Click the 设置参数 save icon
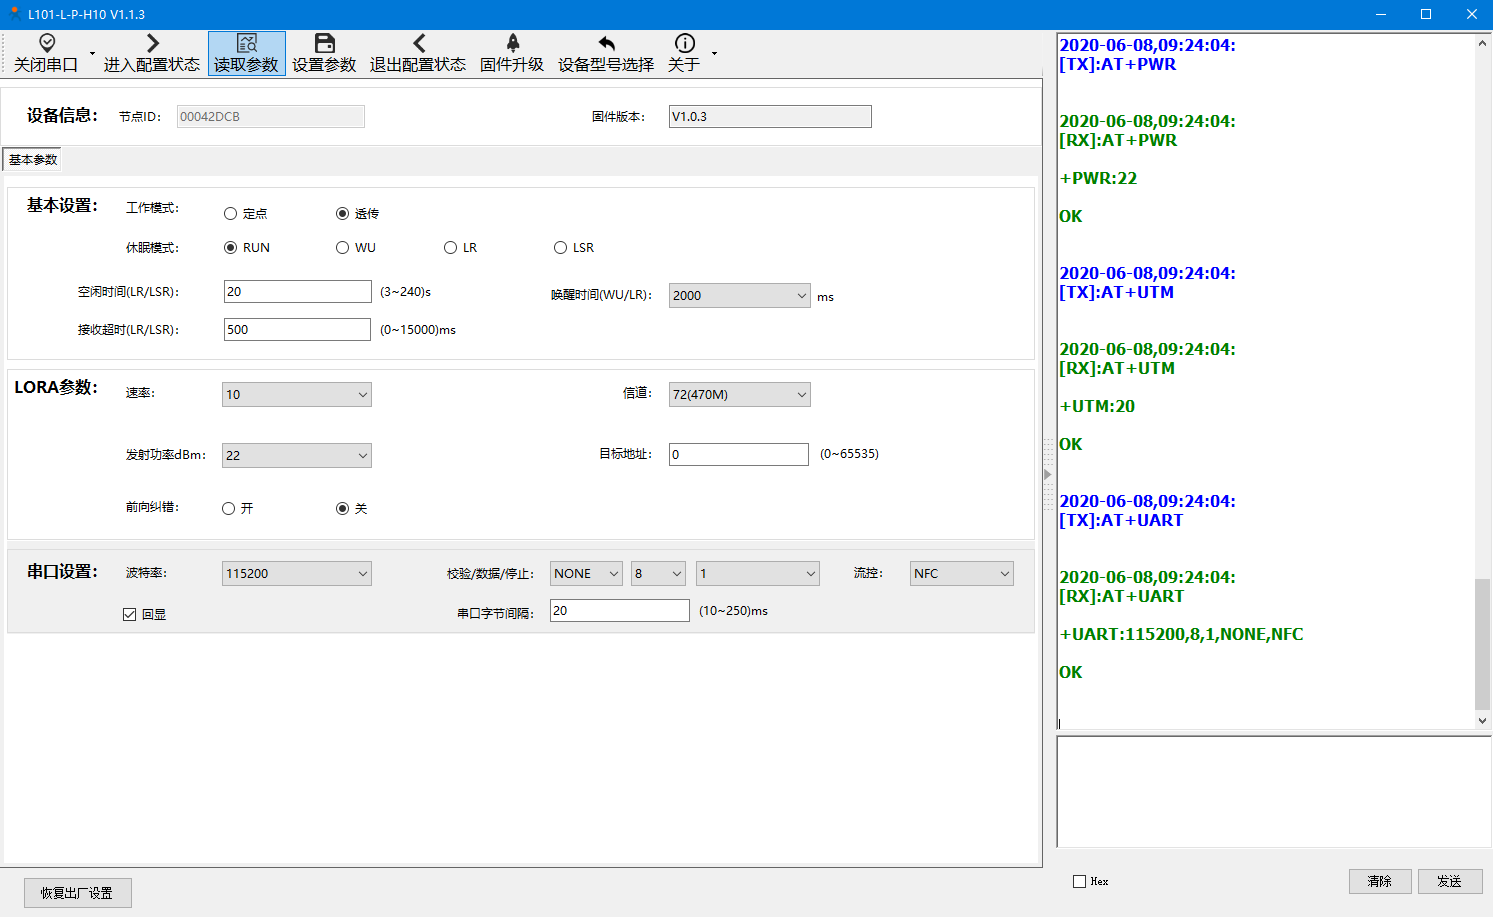Image resolution: width=1493 pixels, height=917 pixels. pyautogui.click(x=324, y=43)
